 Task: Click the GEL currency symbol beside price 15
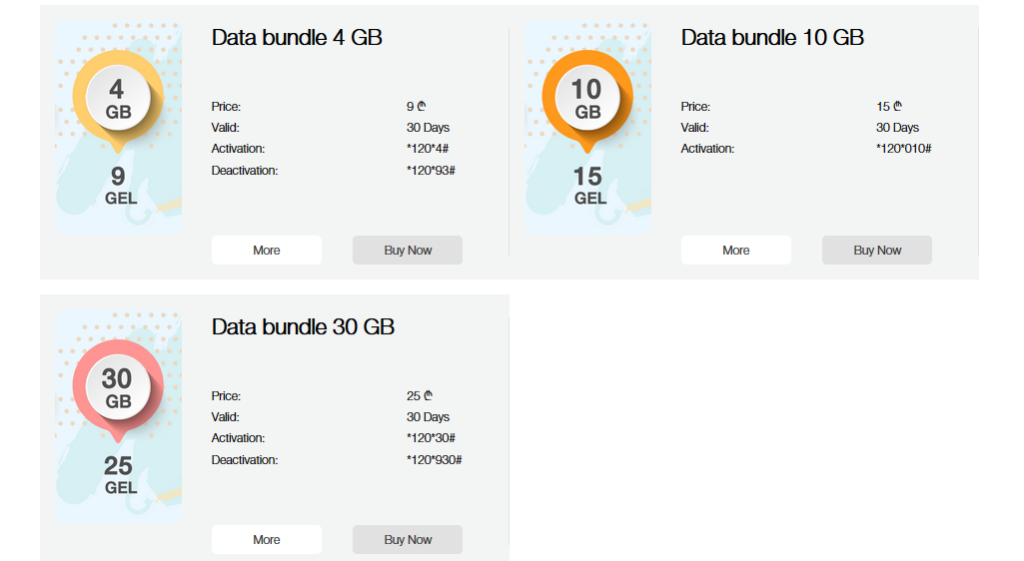[x=898, y=106]
